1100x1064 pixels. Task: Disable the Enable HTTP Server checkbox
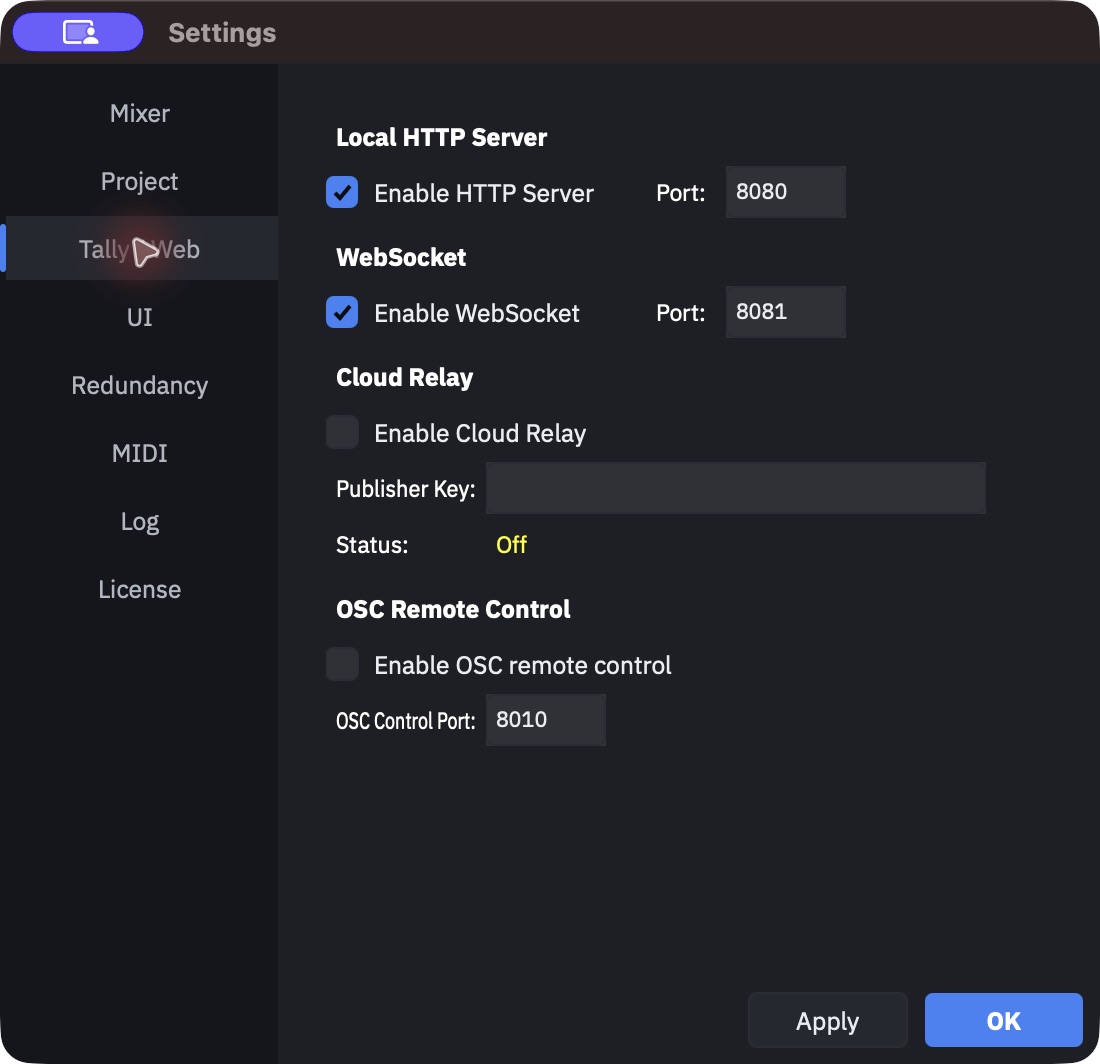[x=342, y=192]
